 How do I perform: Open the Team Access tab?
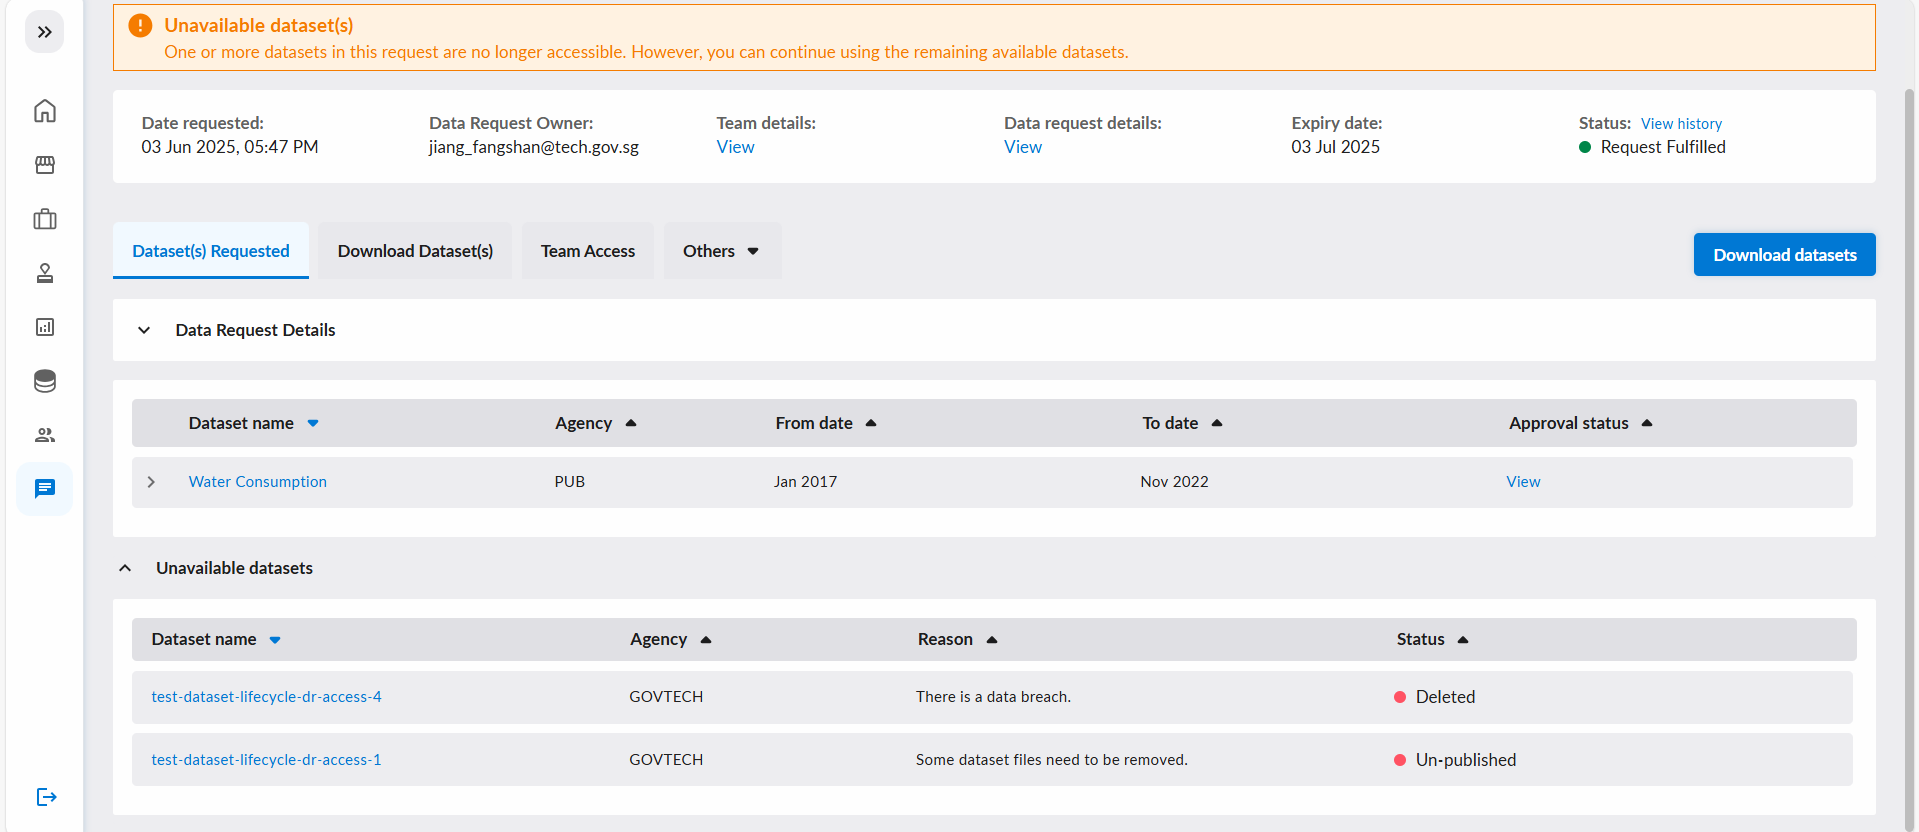point(588,251)
